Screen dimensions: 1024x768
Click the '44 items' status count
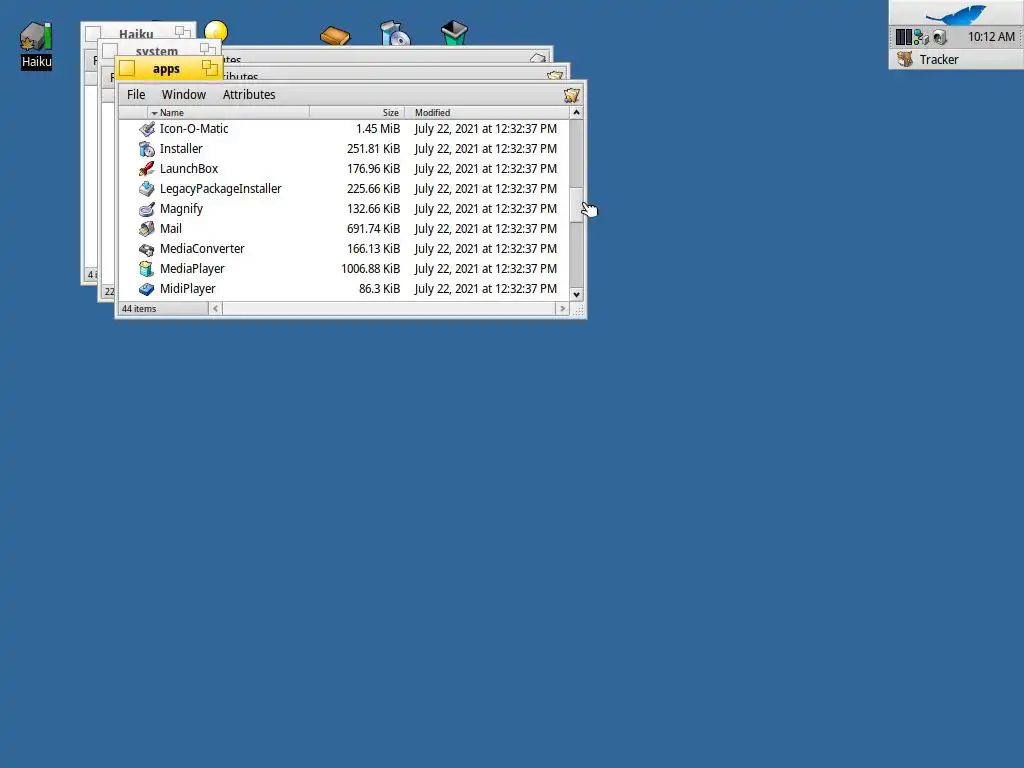point(139,309)
